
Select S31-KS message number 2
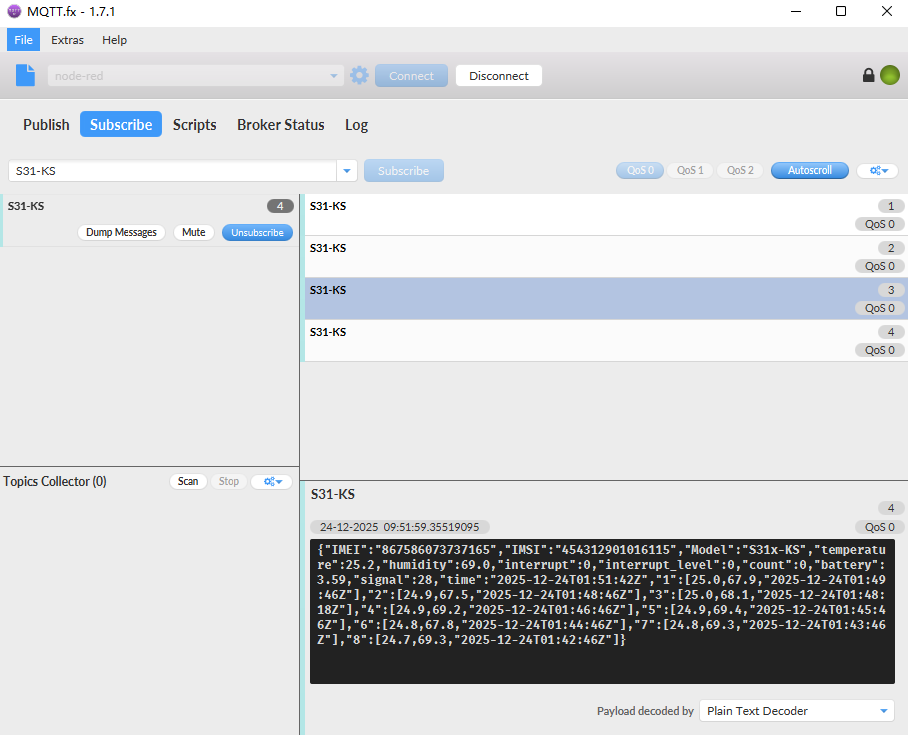tap(605, 257)
